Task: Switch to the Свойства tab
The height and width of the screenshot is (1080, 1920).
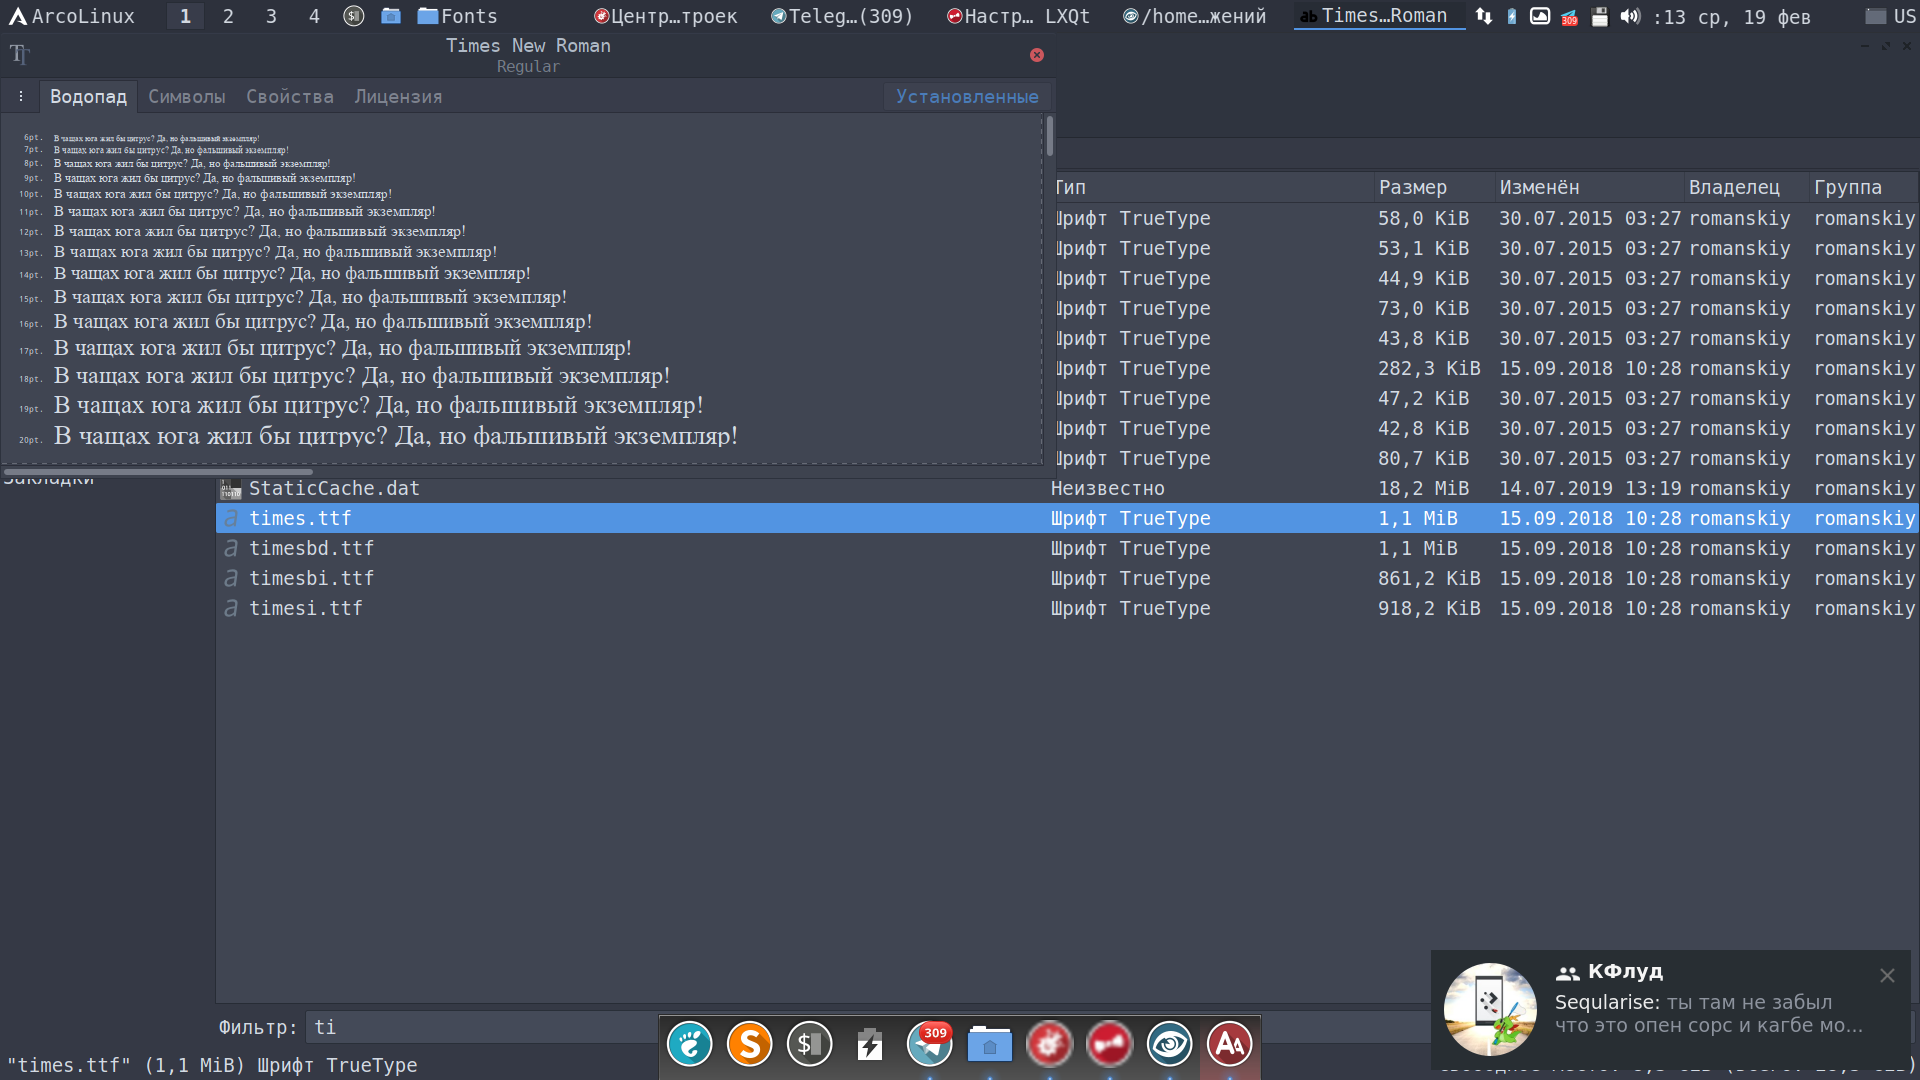Action: 290,97
